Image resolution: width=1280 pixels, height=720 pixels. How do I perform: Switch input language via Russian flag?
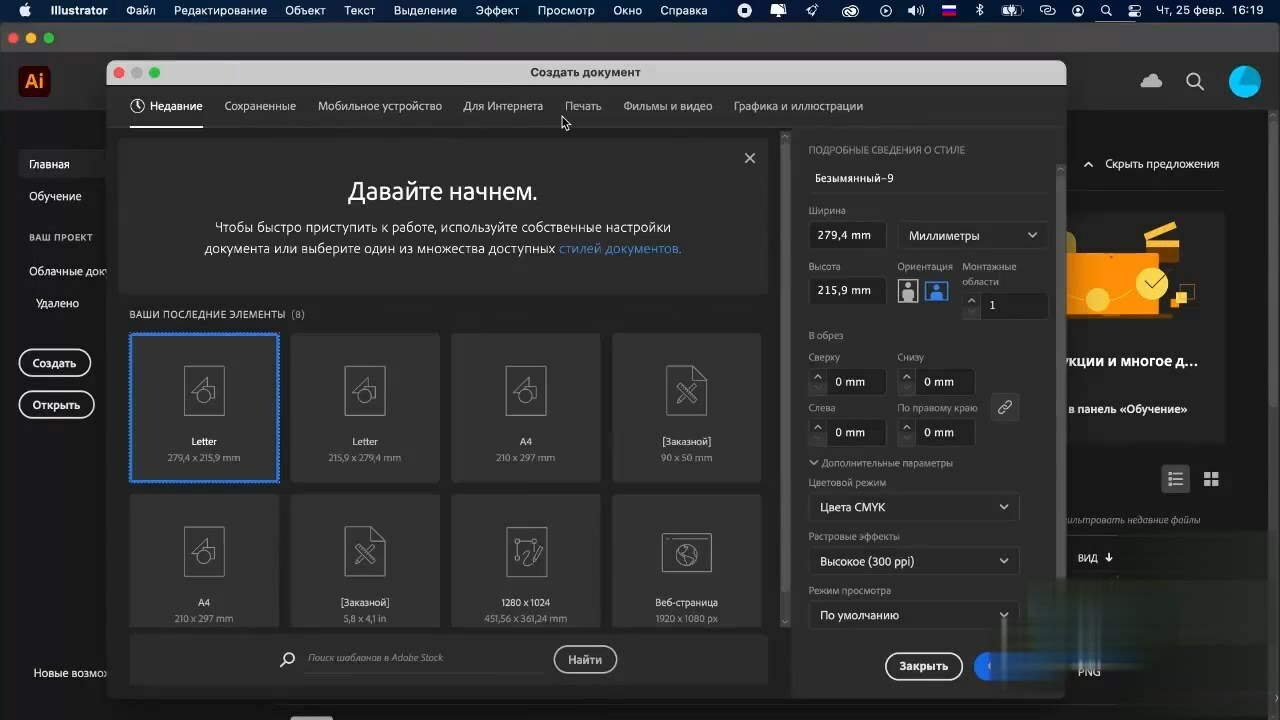pyautogui.click(x=949, y=11)
